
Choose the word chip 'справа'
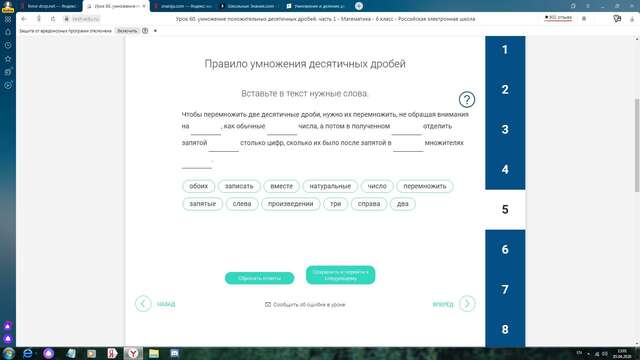tap(369, 204)
